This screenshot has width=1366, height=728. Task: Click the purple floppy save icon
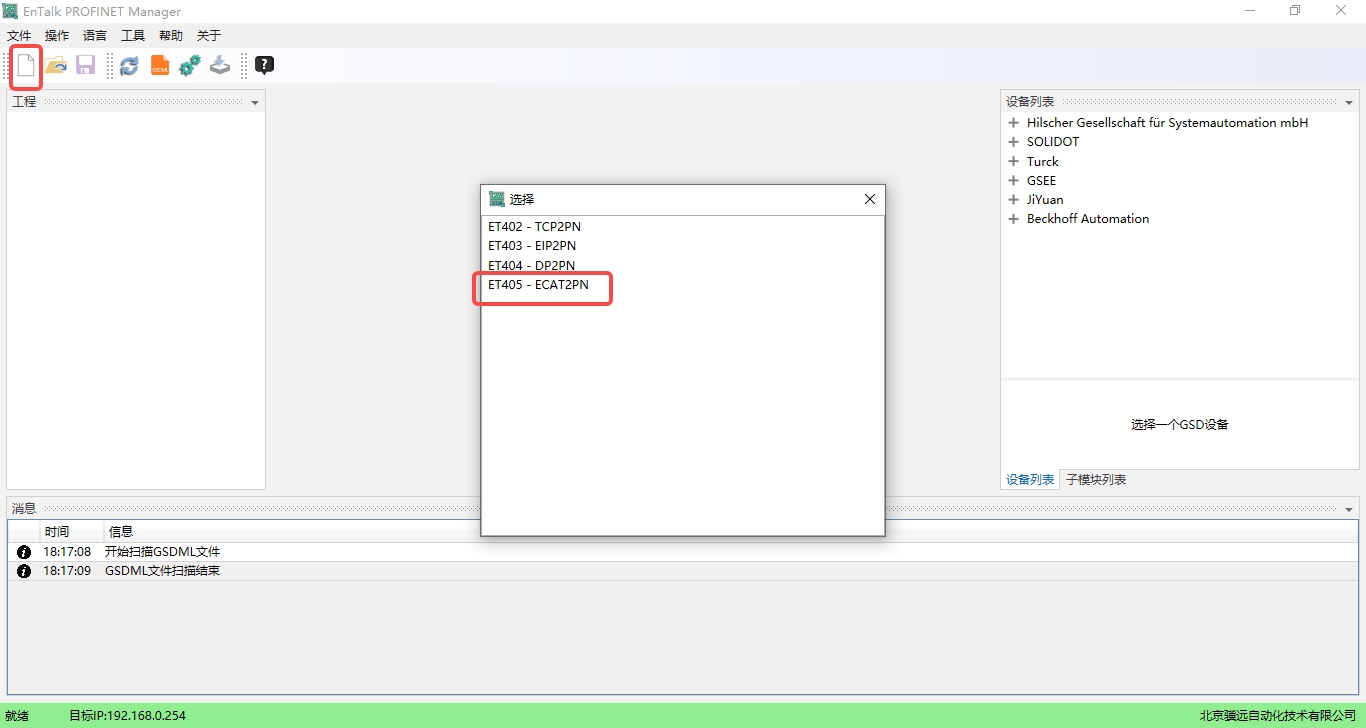85,66
